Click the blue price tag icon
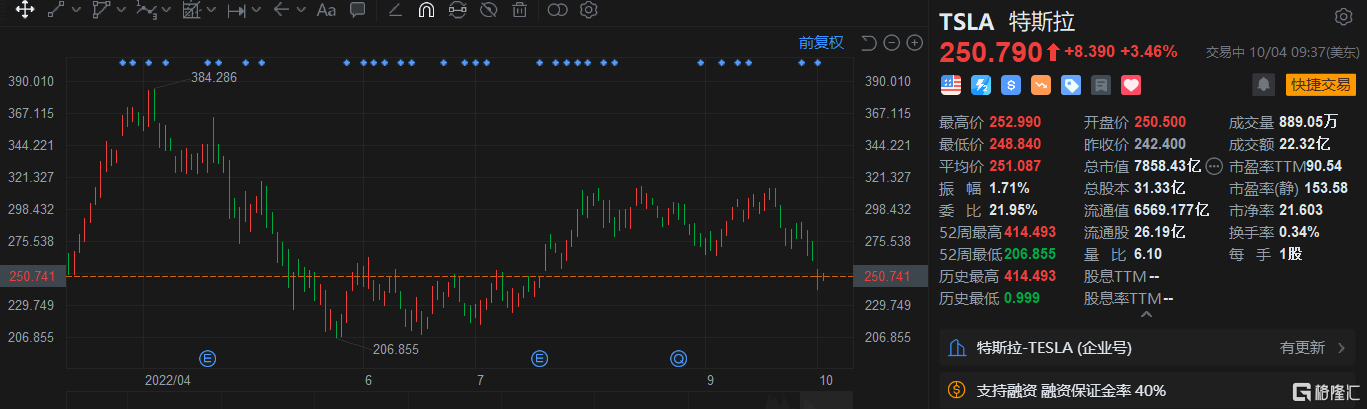Viewport: 1367px width, 409px height. click(1071, 85)
